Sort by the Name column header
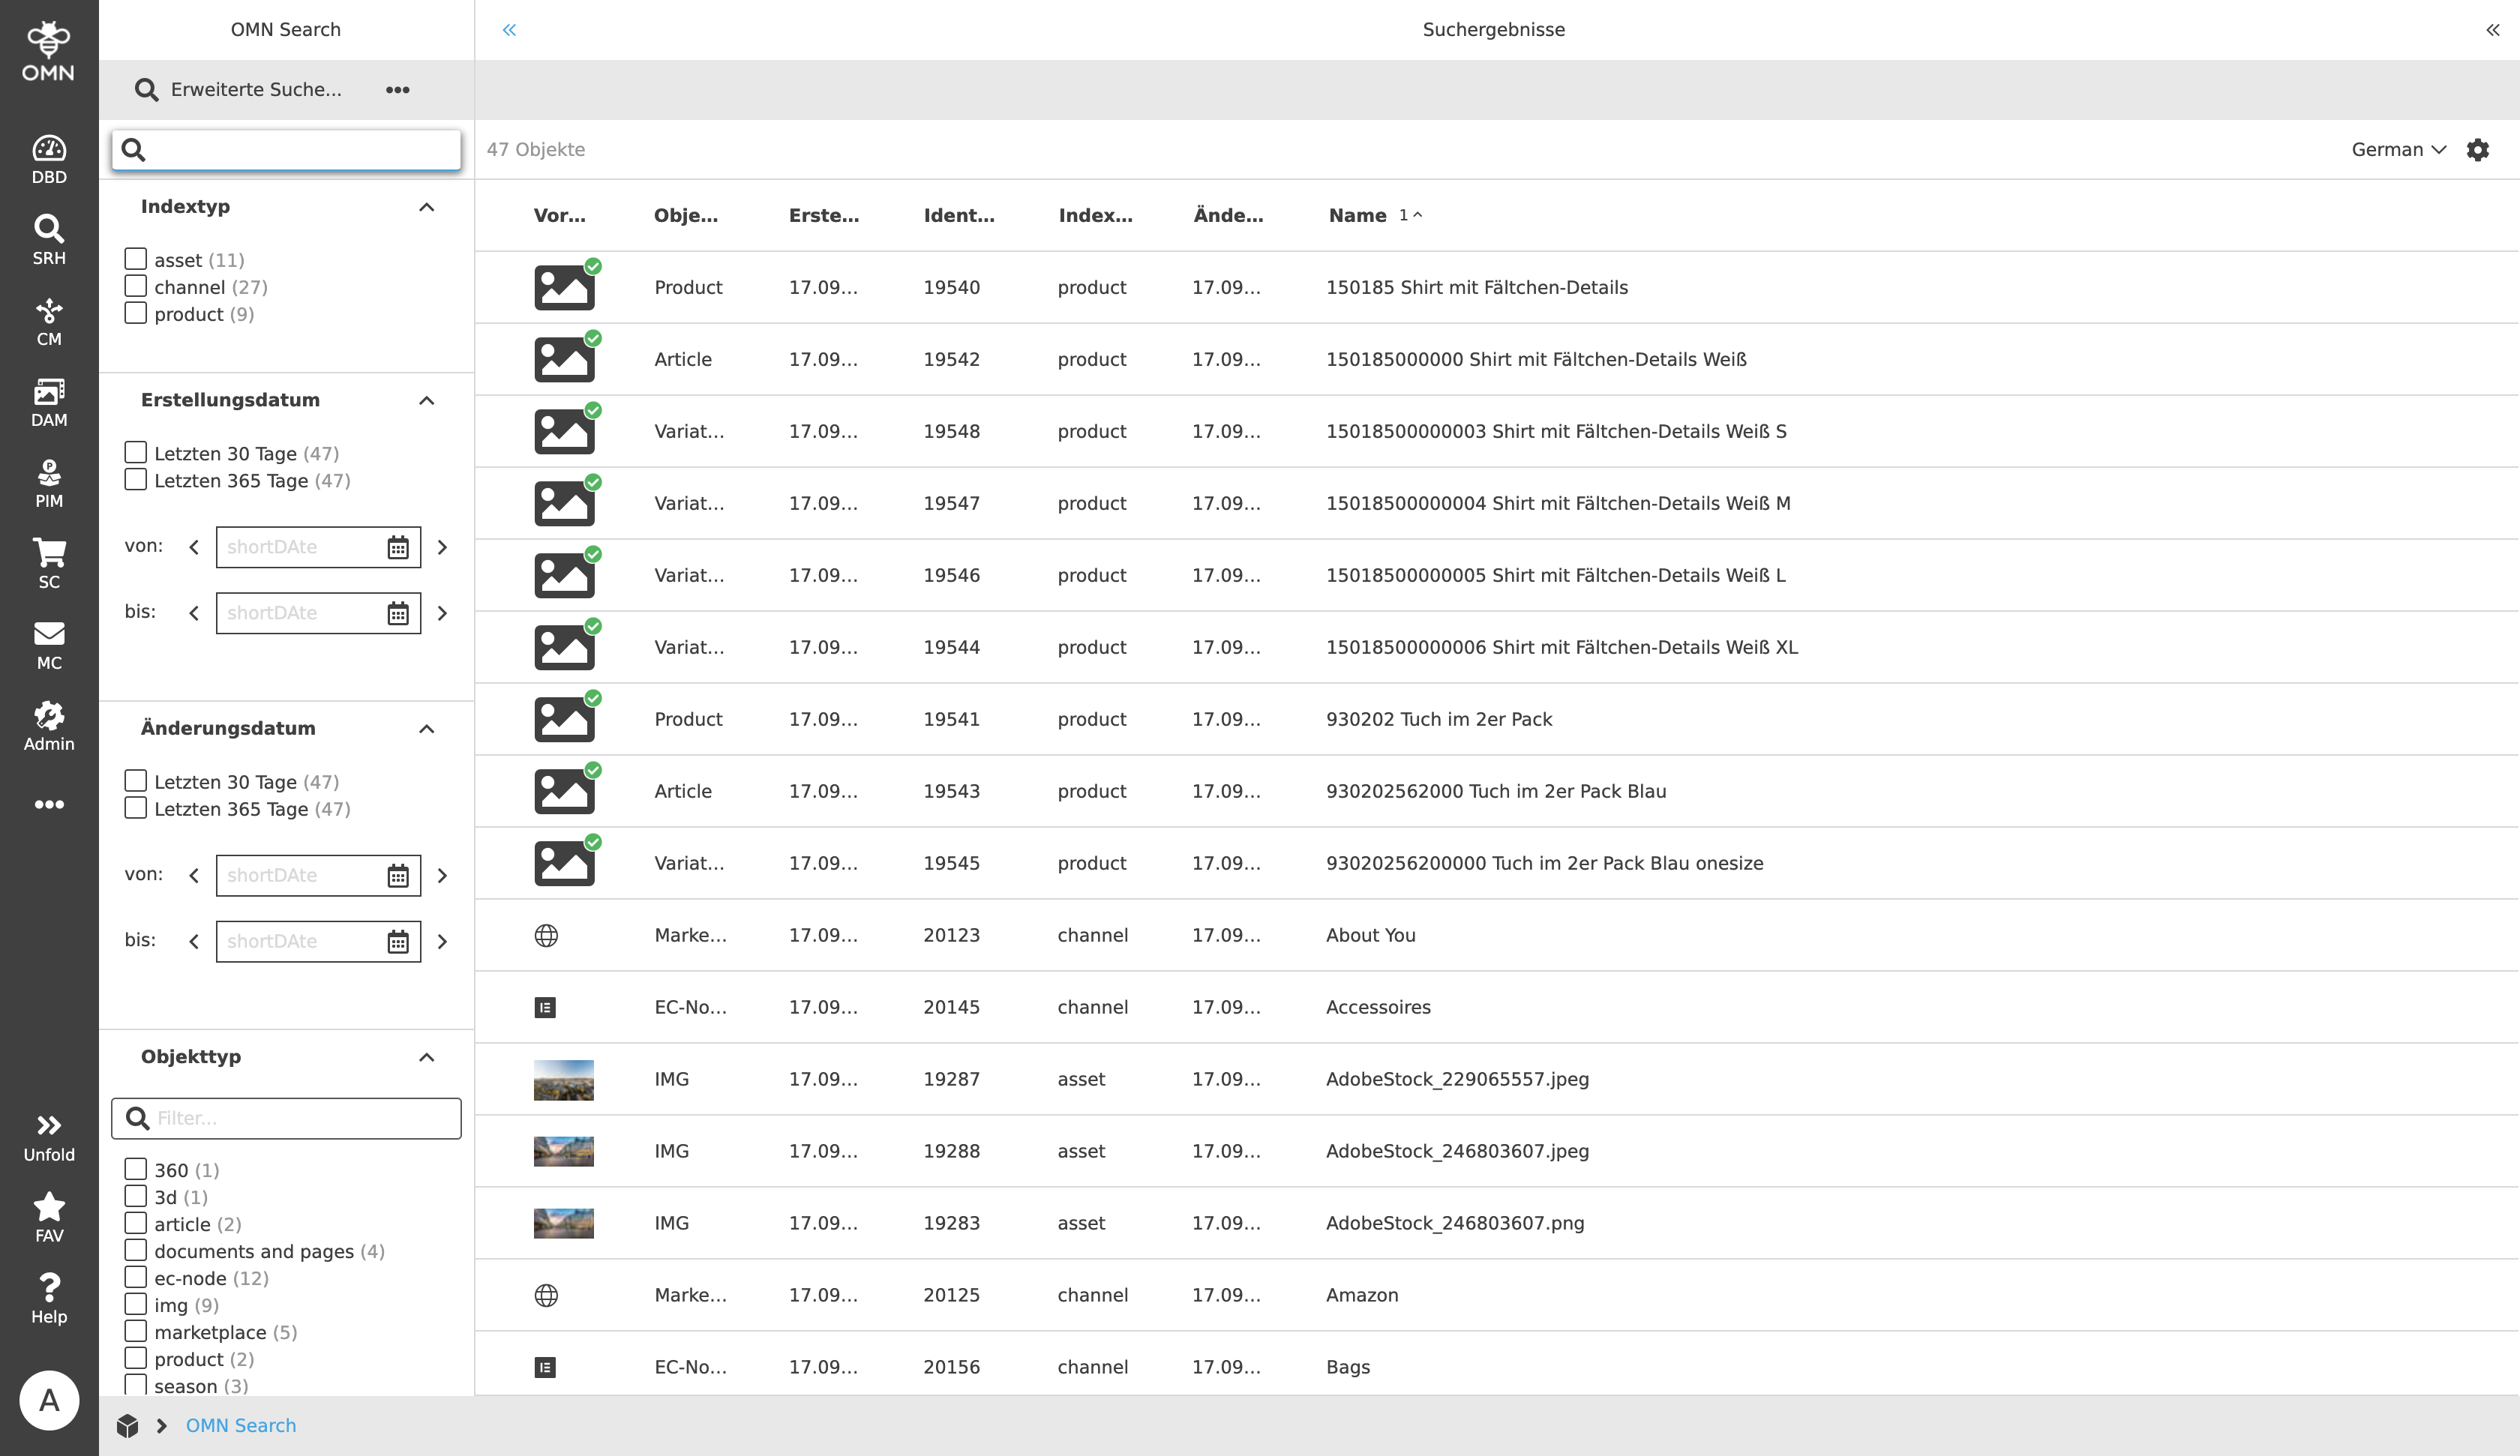The height and width of the screenshot is (1456, 2520). pos(1357,215)
